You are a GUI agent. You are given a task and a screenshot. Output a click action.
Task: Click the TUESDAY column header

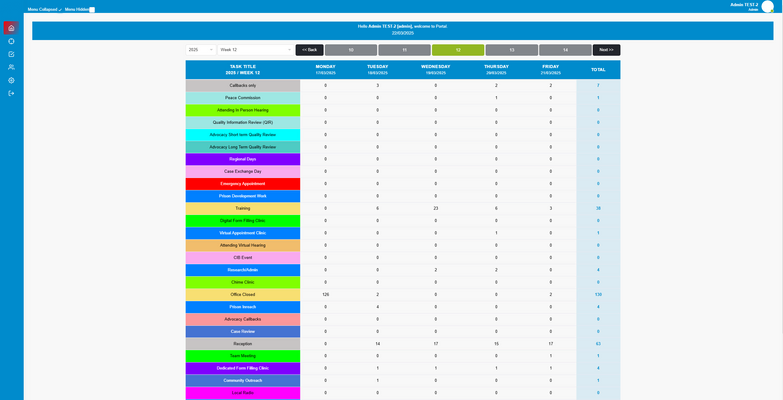(378, 69)
